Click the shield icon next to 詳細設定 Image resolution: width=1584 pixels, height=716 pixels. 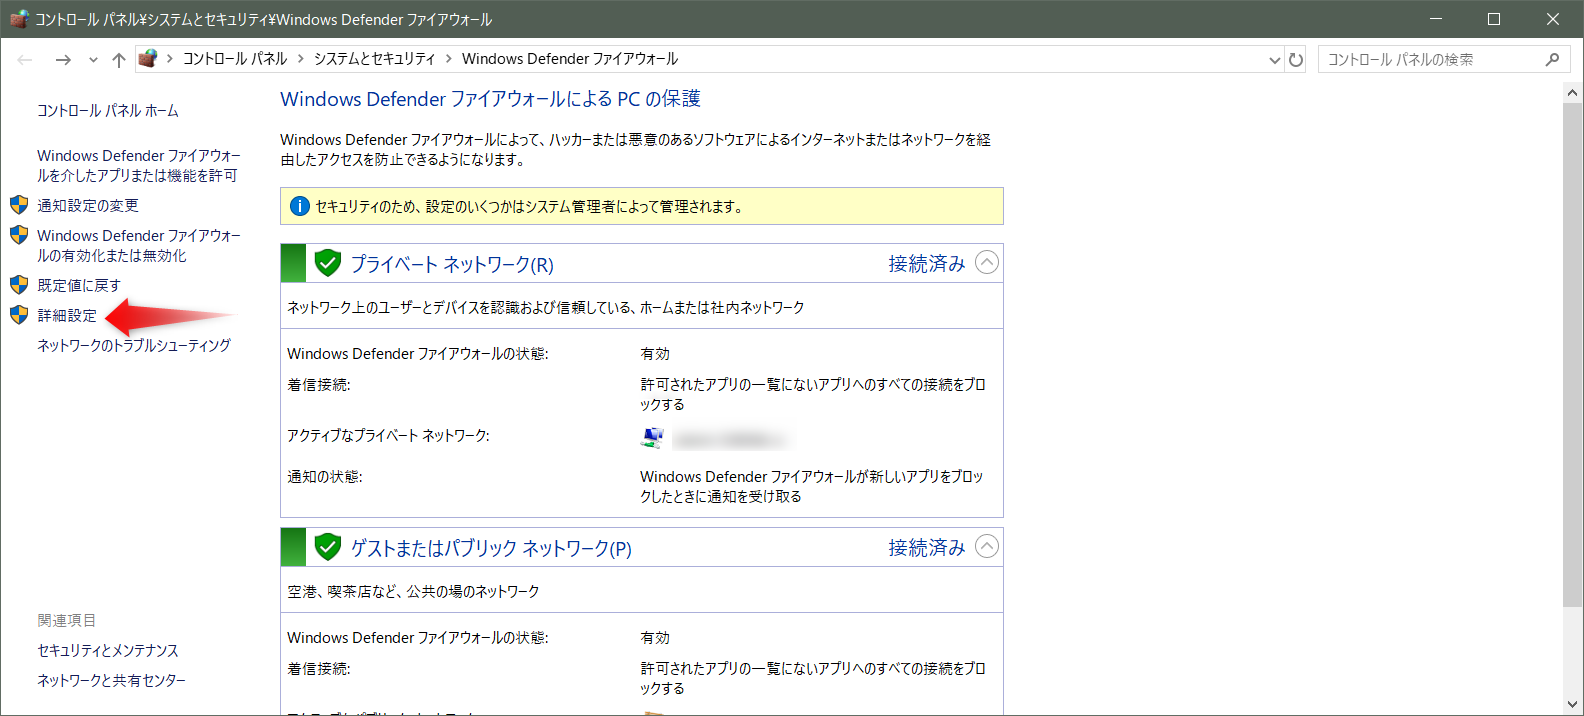pyautogui.click(x=19, y=315)
